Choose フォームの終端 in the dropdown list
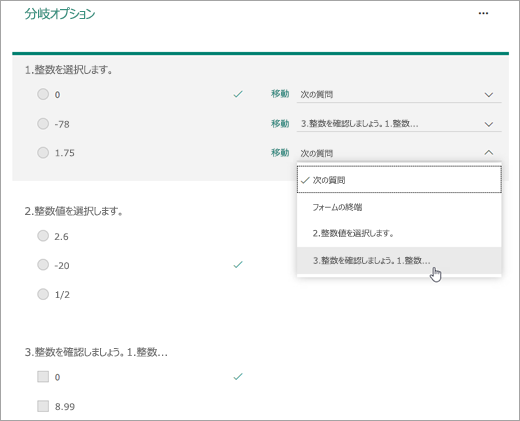 tap(399, 207)
